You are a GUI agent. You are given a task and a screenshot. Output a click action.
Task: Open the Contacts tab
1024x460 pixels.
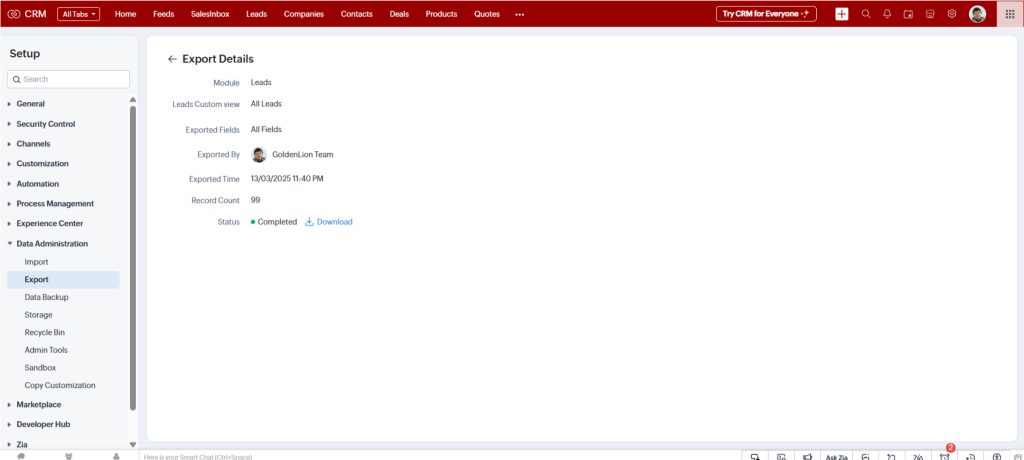357,14
